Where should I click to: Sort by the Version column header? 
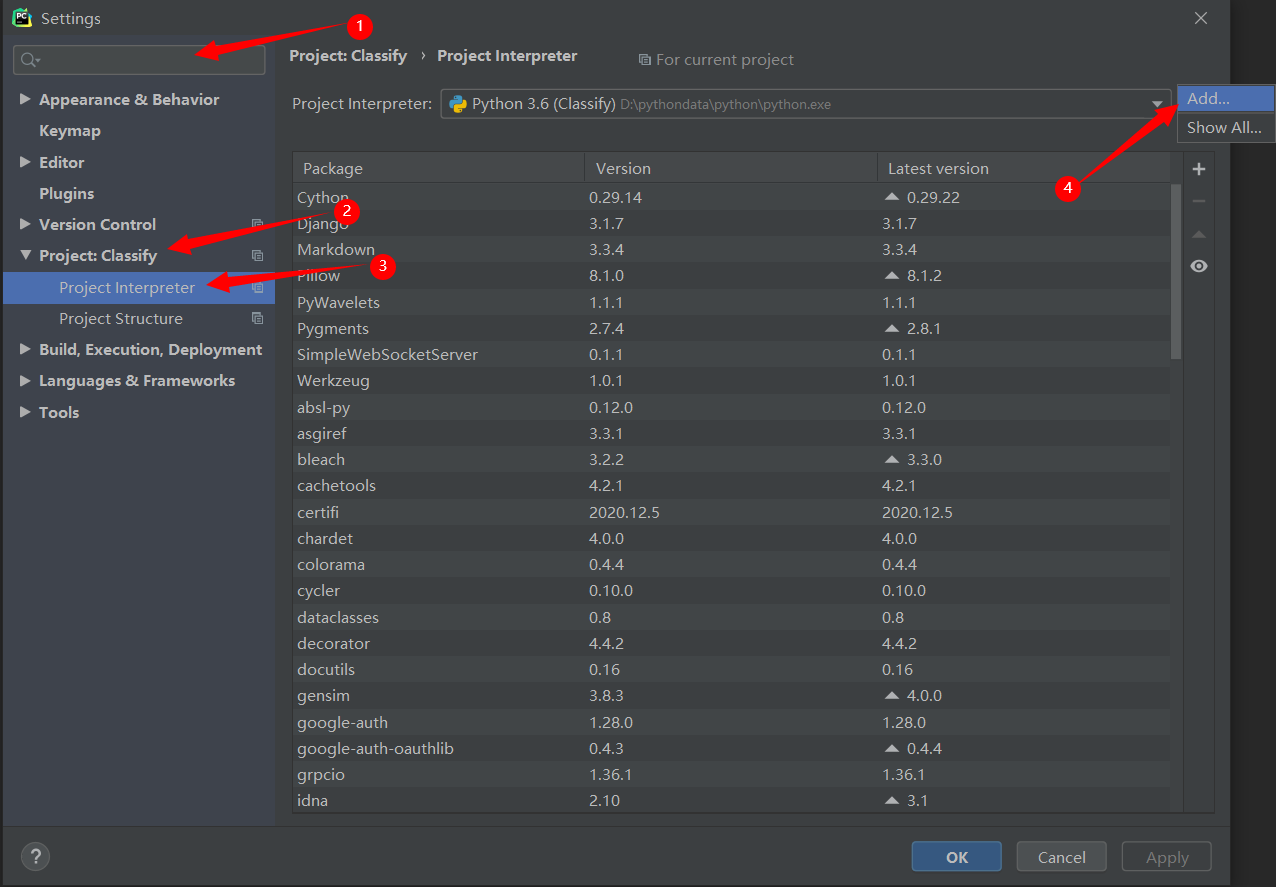pos(731,168)
